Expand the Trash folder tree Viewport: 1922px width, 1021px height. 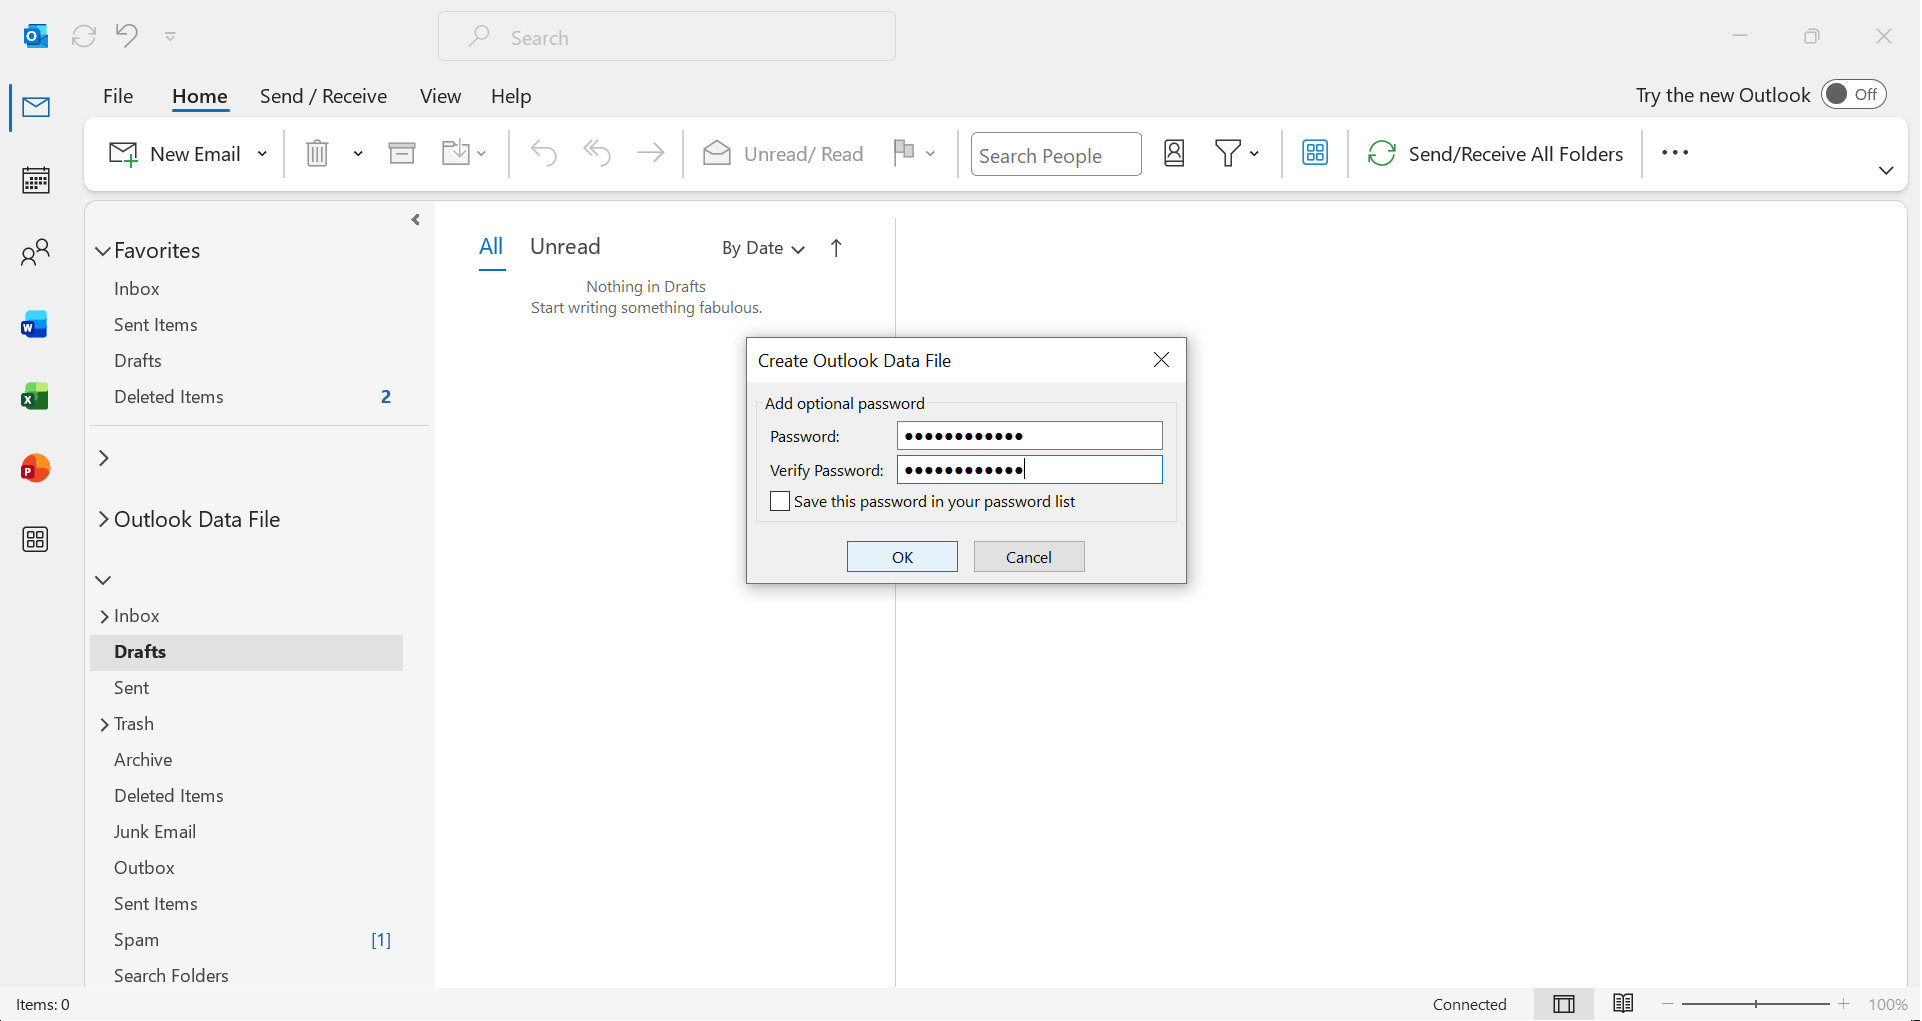pyautogui.click(x=104, y=725)
